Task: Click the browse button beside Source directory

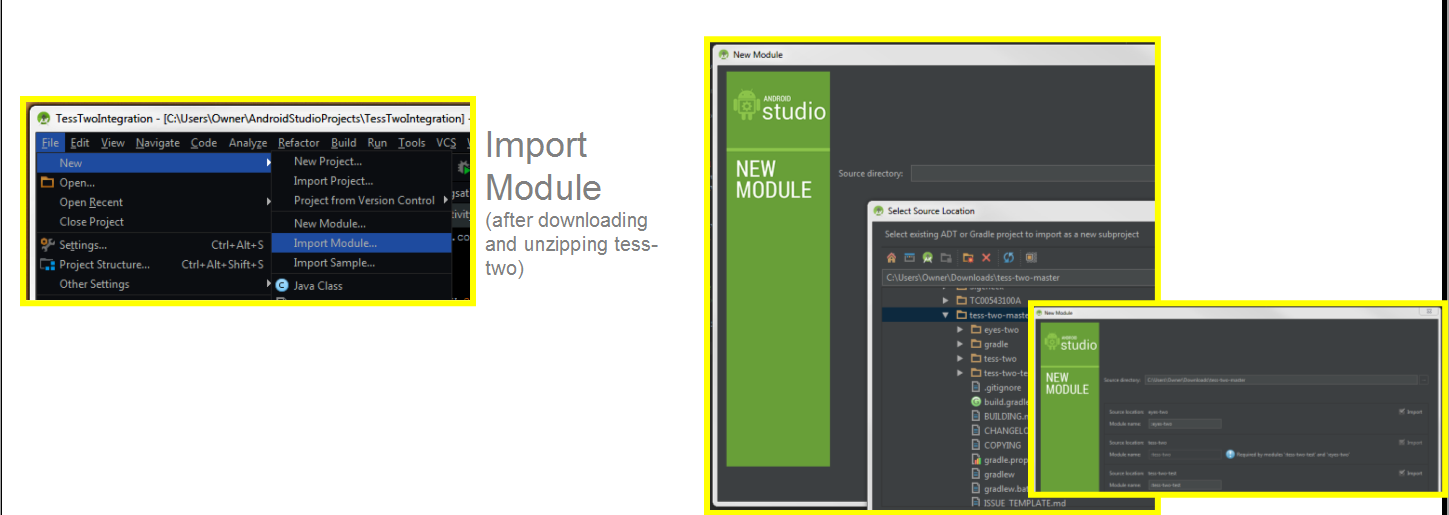Action: click(x=1424, y=380)
